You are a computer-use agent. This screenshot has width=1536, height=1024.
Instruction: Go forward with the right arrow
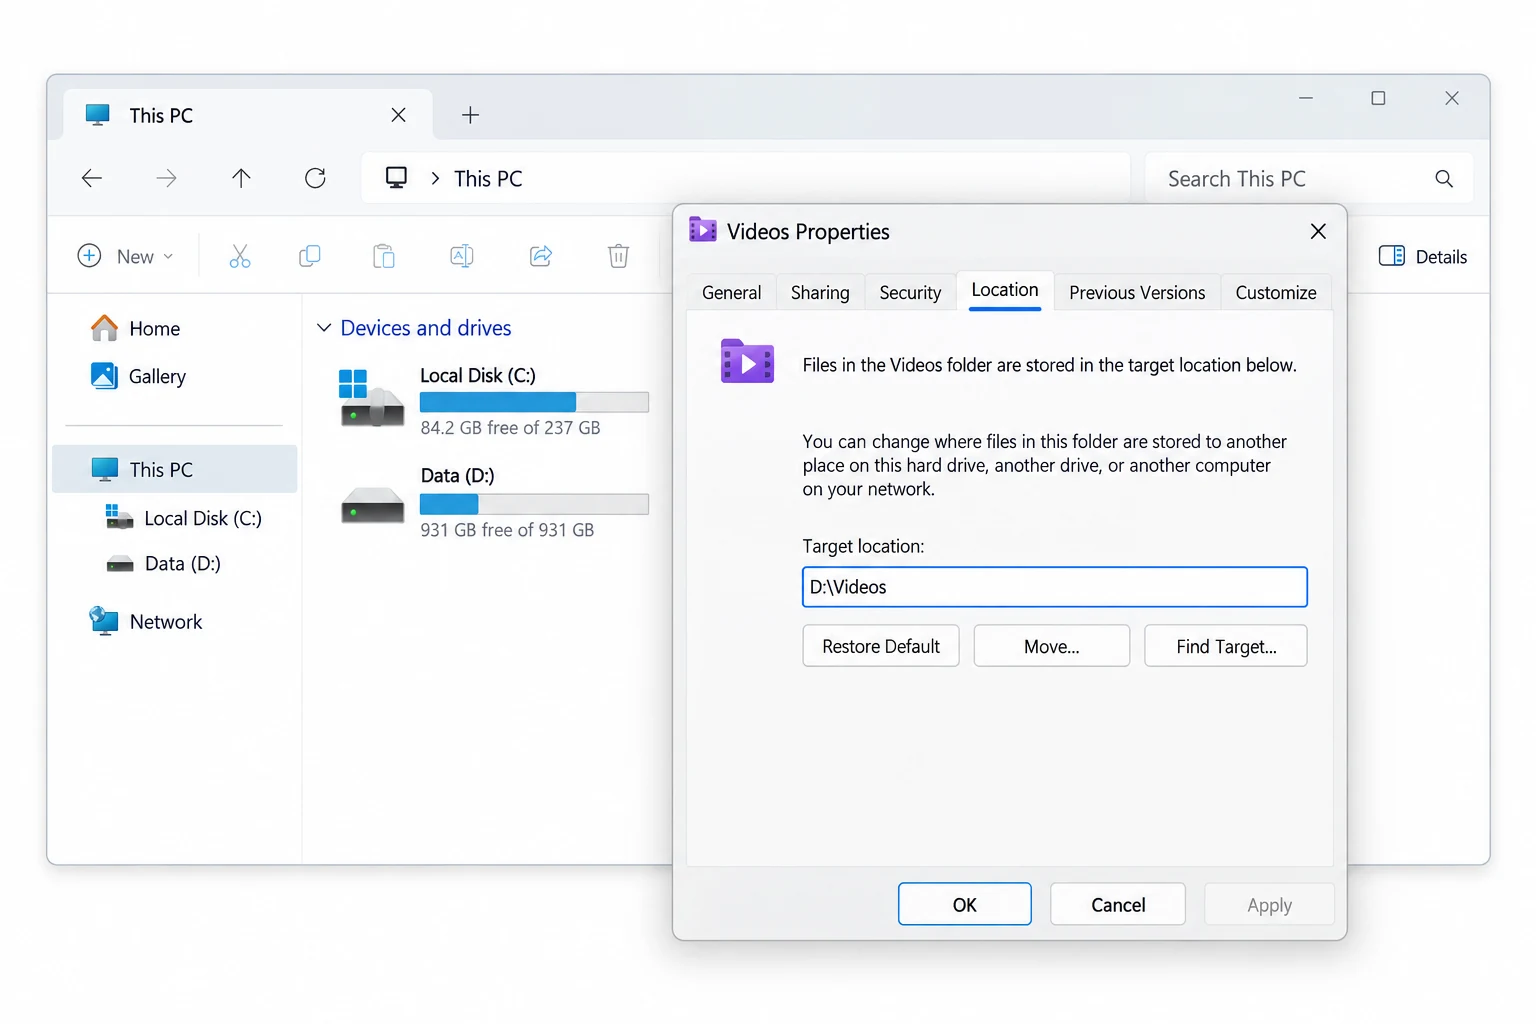pos(166,178)
